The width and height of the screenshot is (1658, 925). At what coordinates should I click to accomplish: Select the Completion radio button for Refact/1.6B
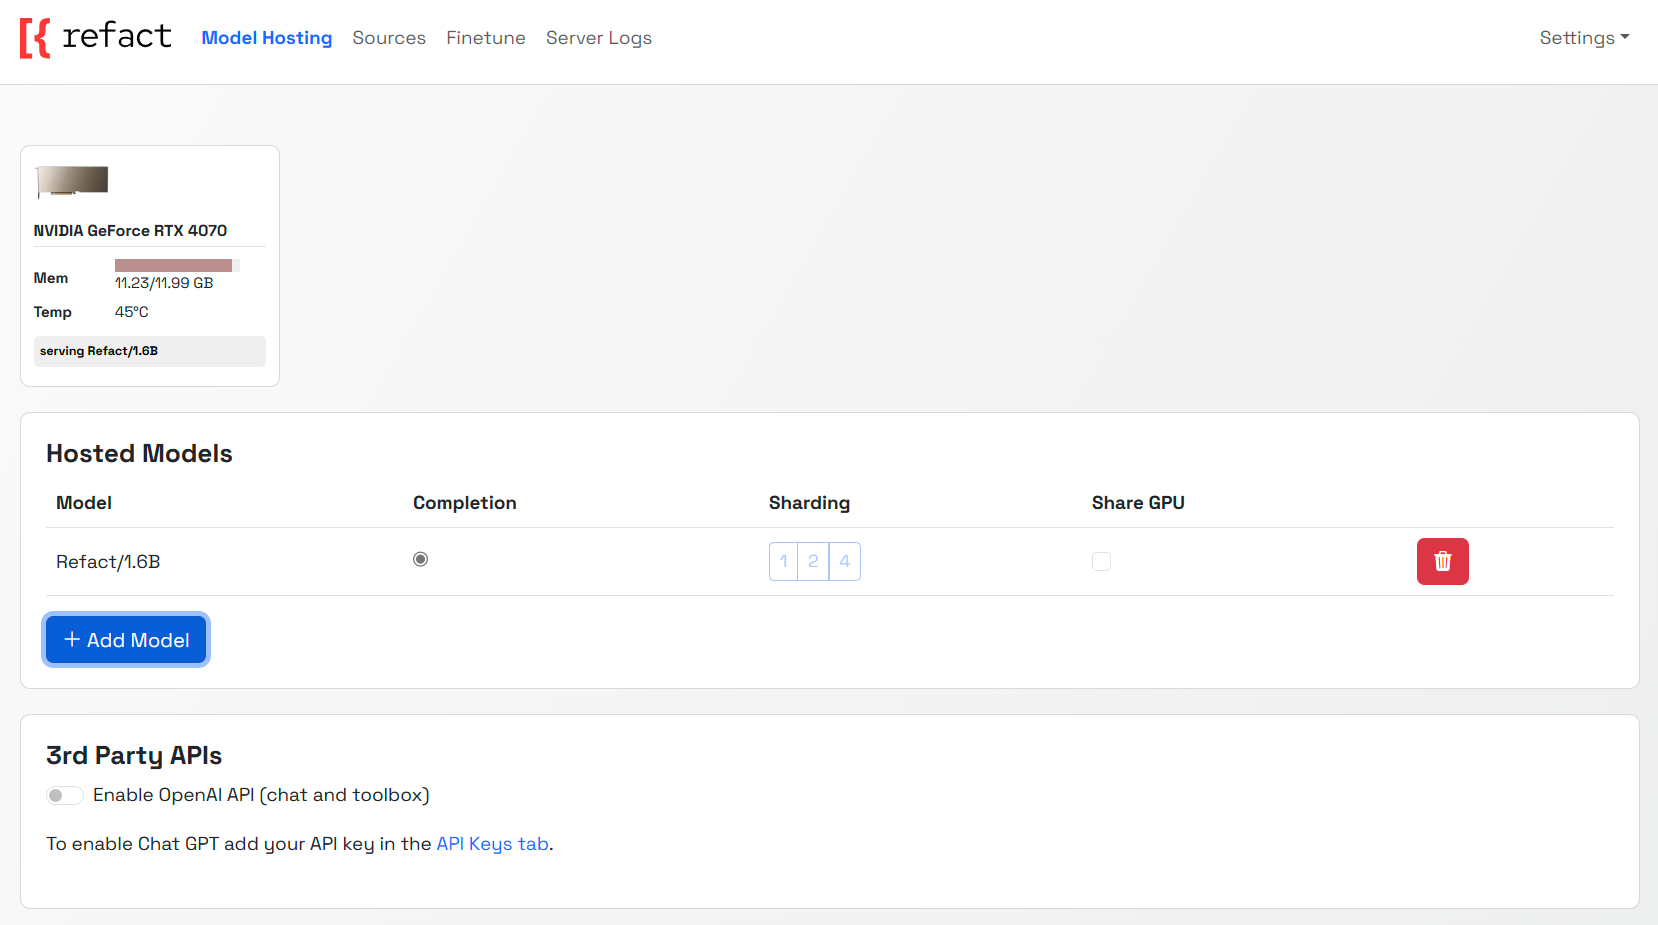point(420,559)
